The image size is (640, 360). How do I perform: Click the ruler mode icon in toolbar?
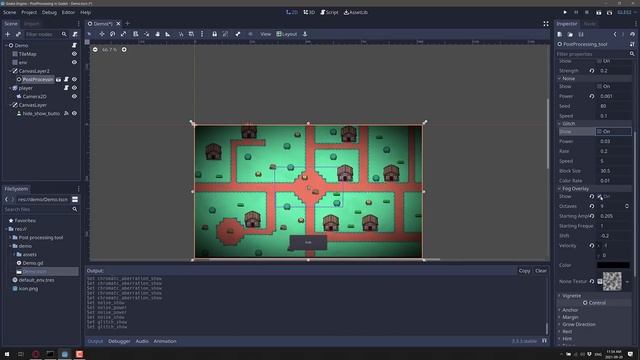pos(168,34)
